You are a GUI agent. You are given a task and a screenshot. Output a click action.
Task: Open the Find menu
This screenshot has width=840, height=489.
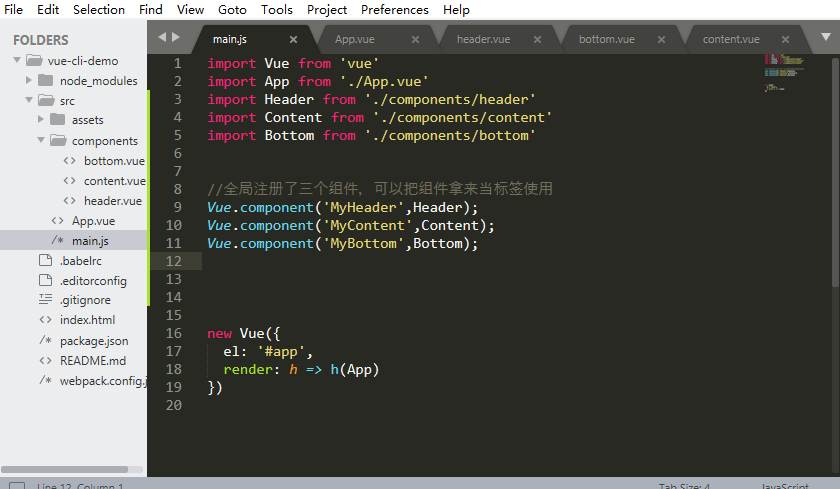(151, 10)
